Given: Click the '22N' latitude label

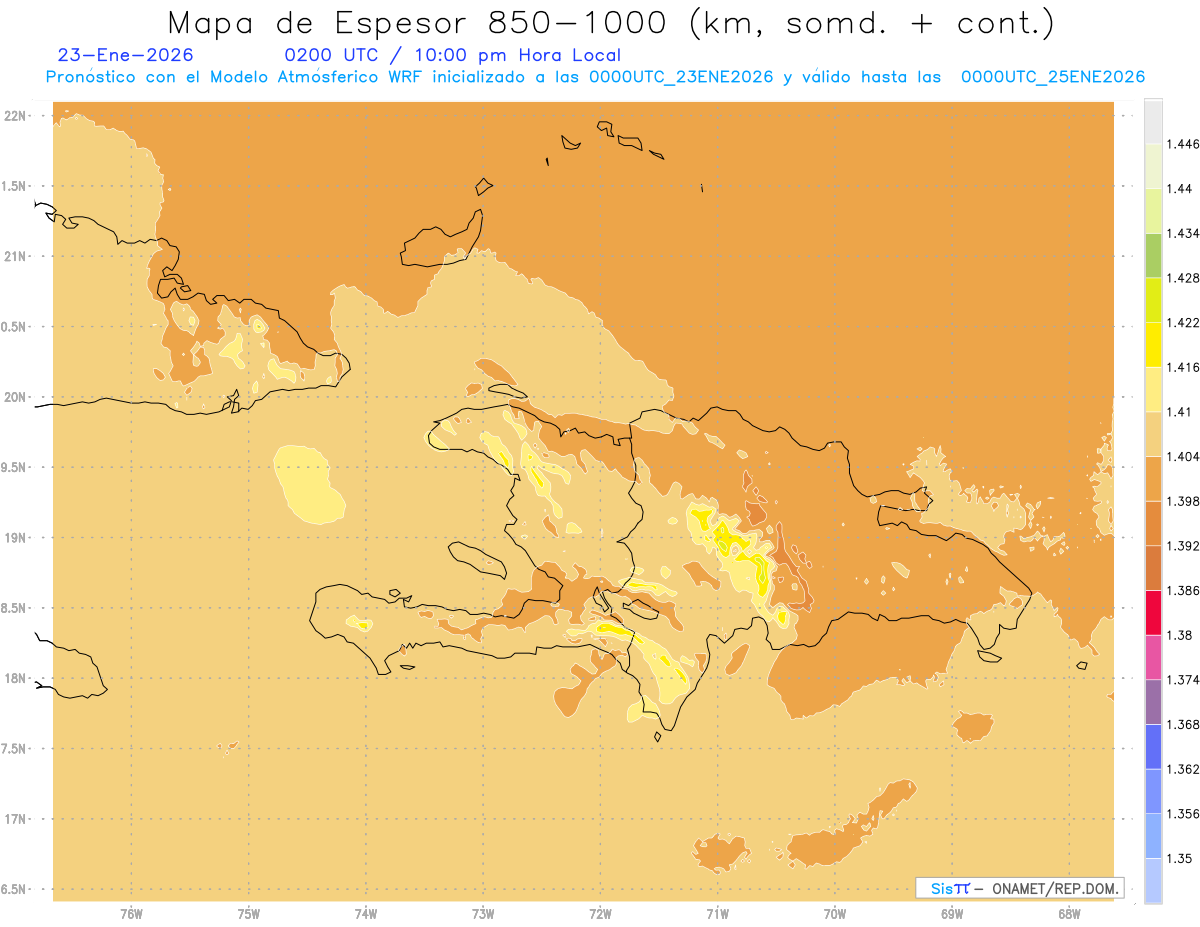Looking at the screenshot, I should point(16,116).
